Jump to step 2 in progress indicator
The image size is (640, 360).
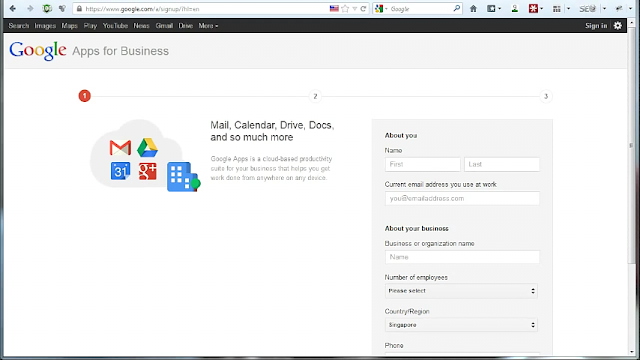(315, 96)
